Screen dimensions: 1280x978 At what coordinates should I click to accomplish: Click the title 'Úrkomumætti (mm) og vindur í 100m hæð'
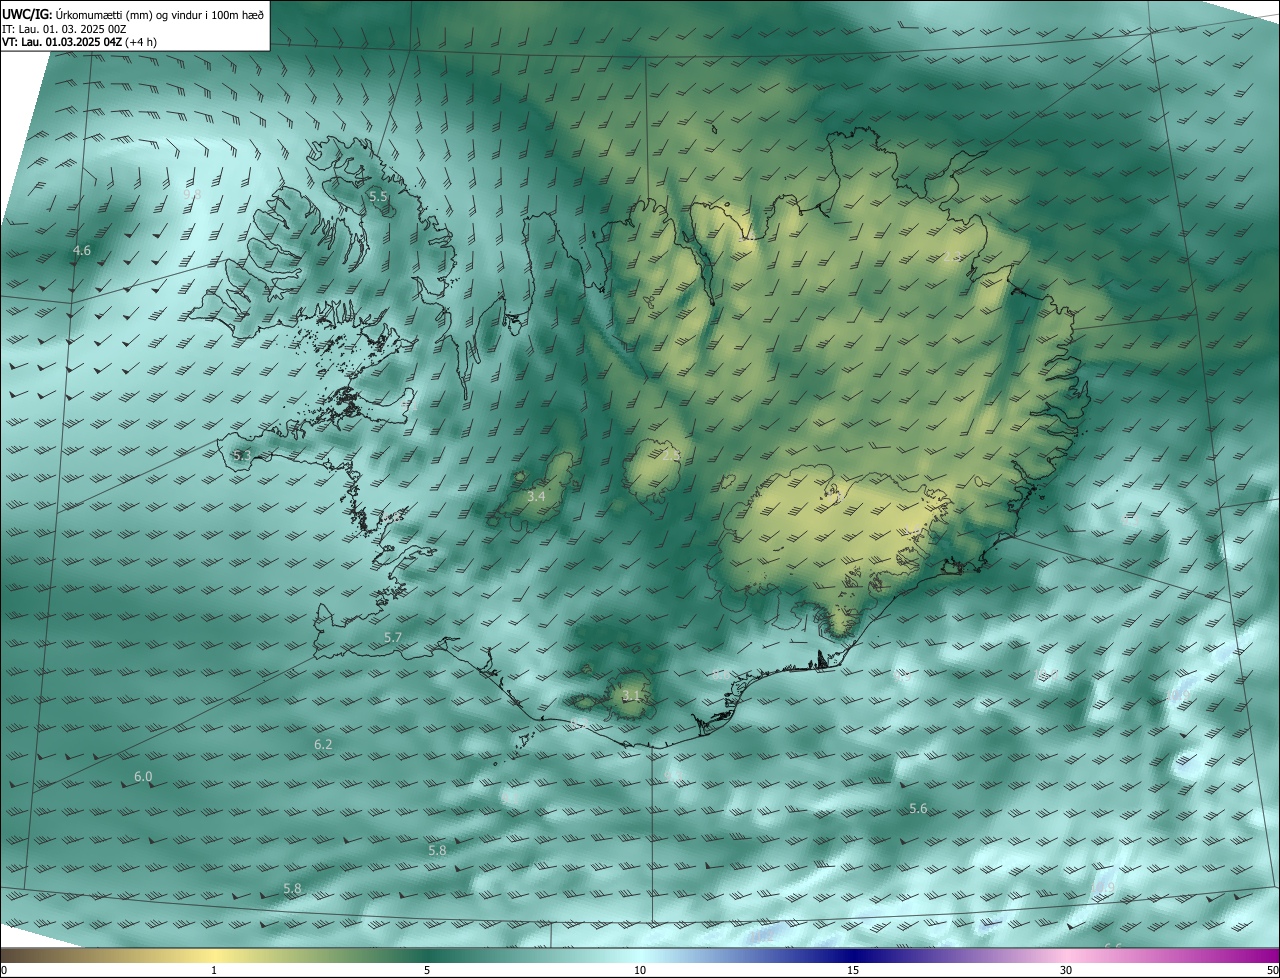pos(159,14)
